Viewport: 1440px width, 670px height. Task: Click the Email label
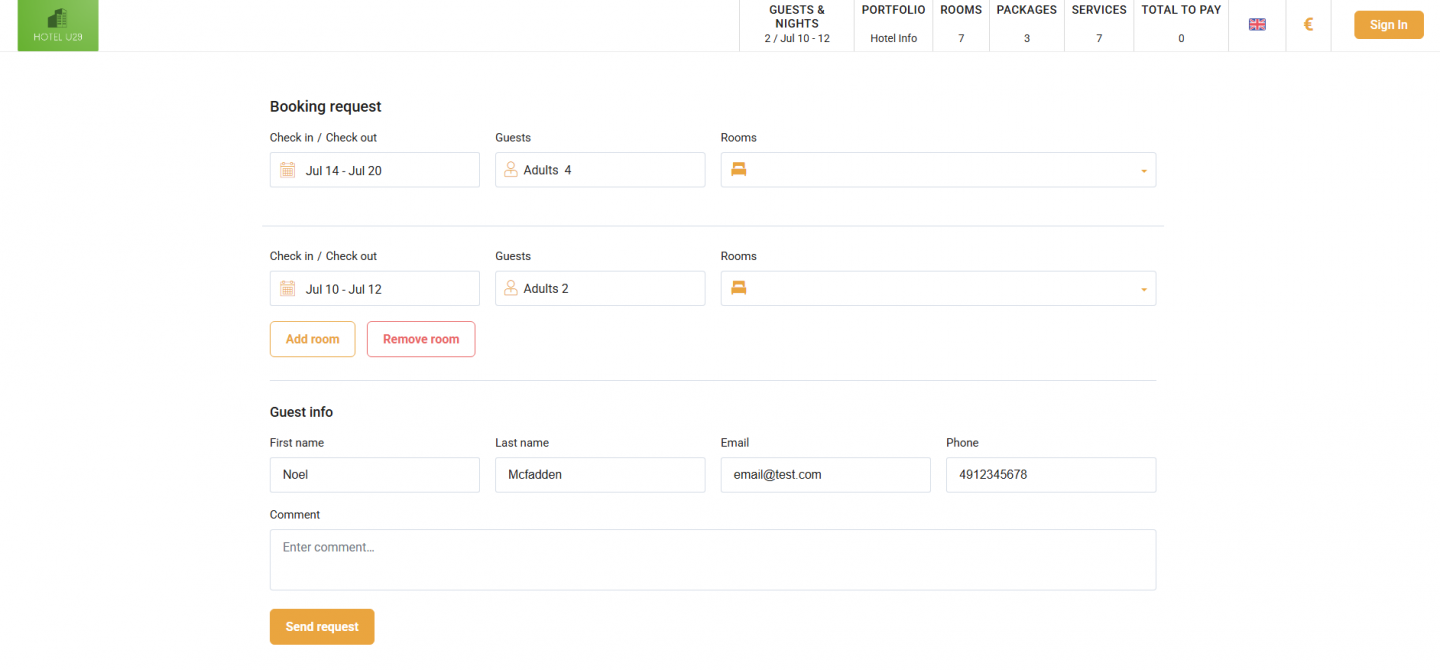[x=735, y=443]
